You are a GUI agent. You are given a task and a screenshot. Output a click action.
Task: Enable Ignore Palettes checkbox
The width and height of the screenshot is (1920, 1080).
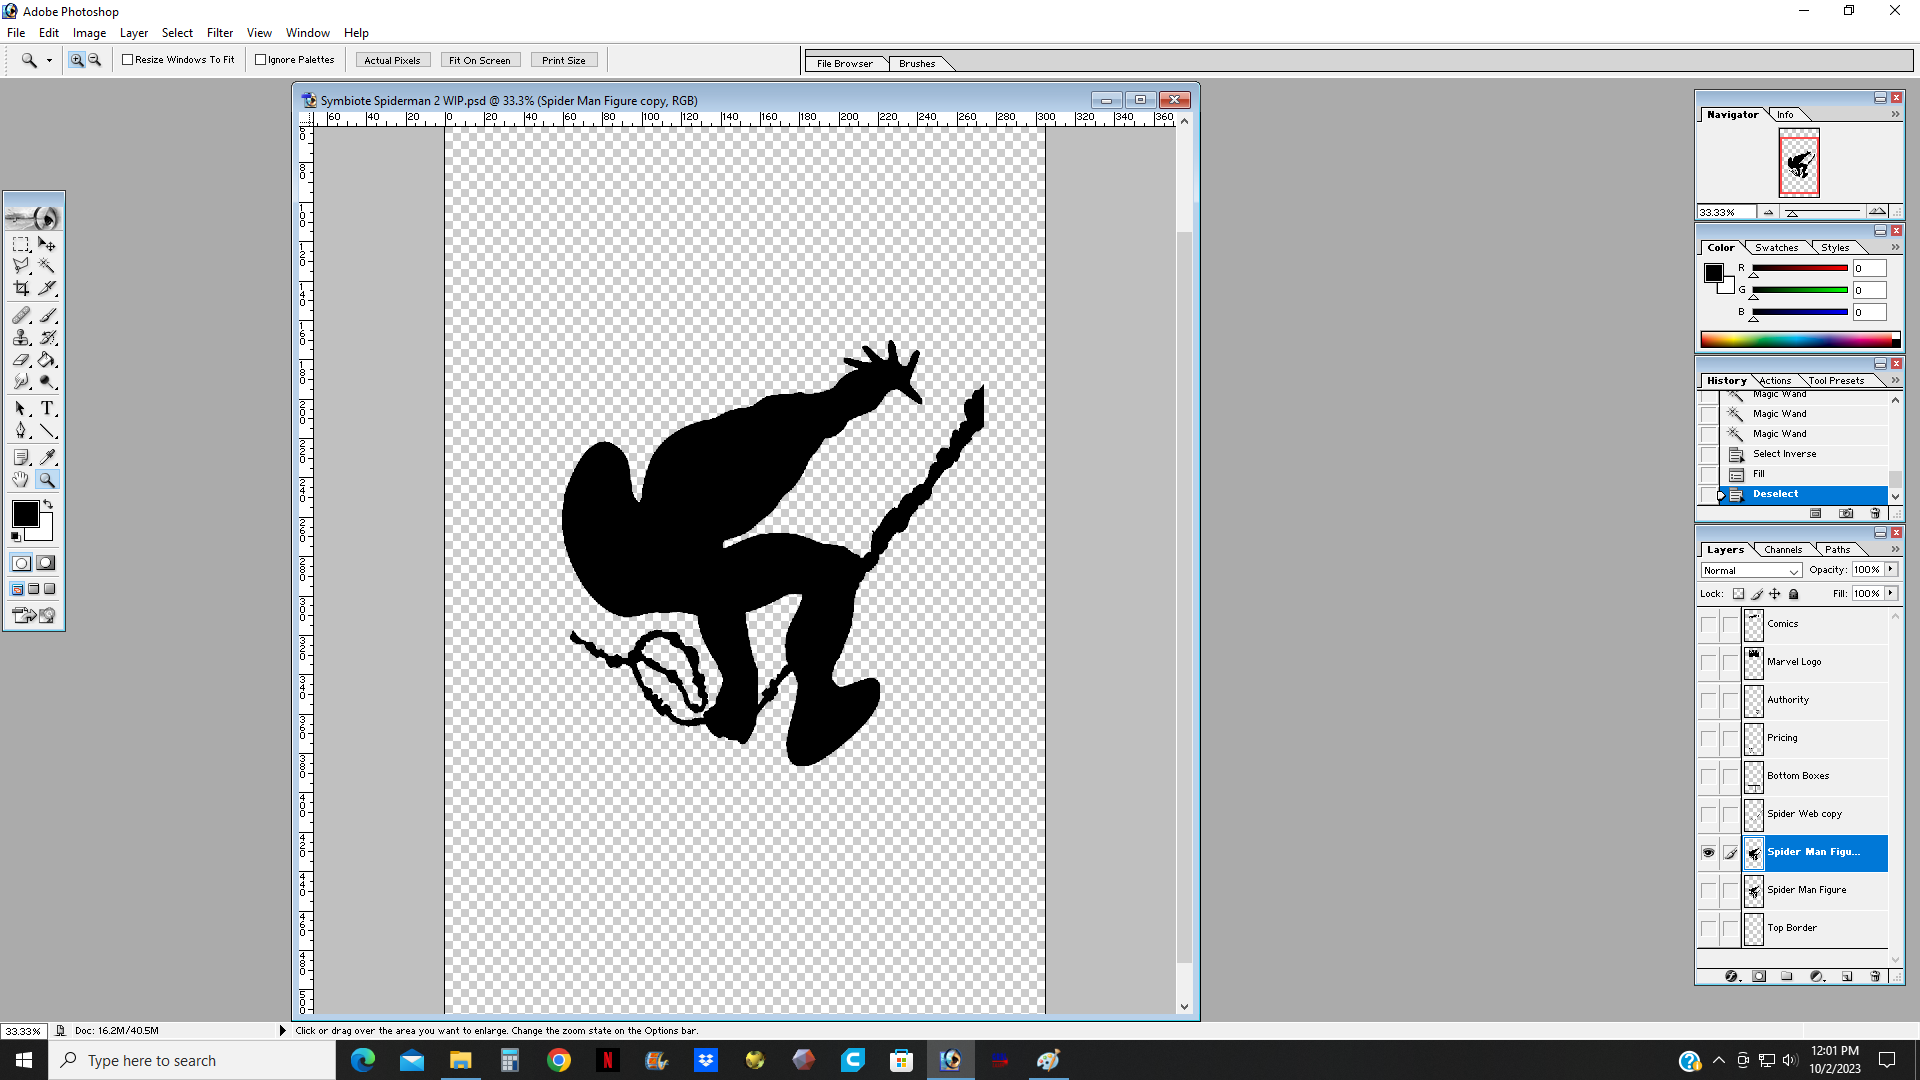(x=261, y=60)
